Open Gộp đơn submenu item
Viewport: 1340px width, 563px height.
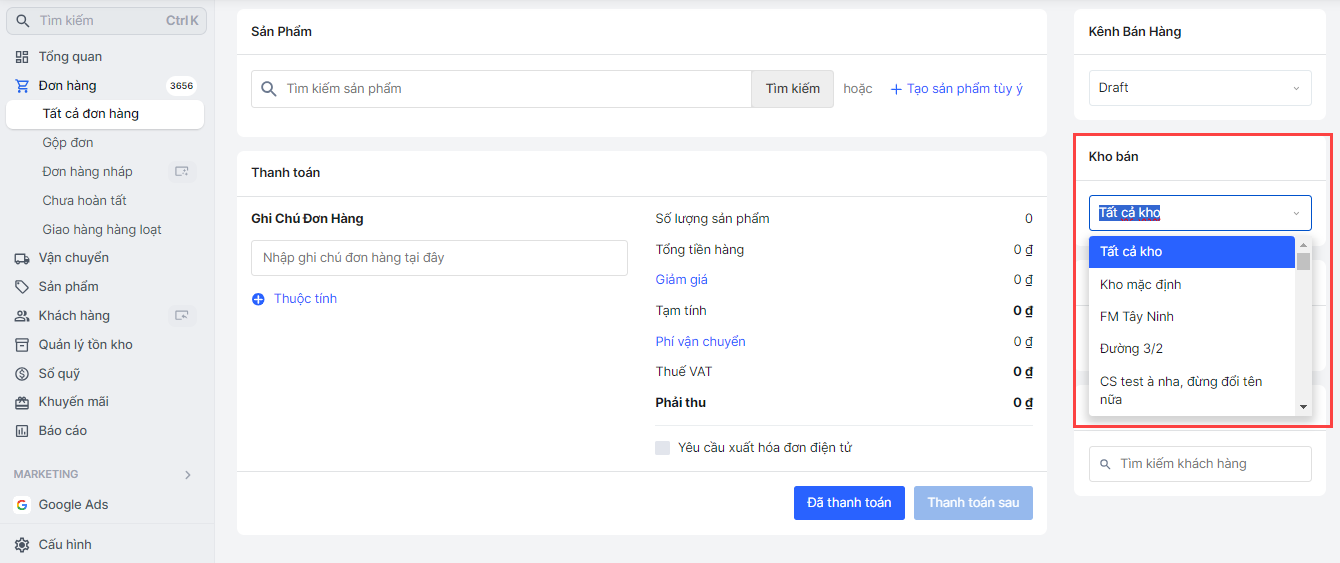[68, 143]
